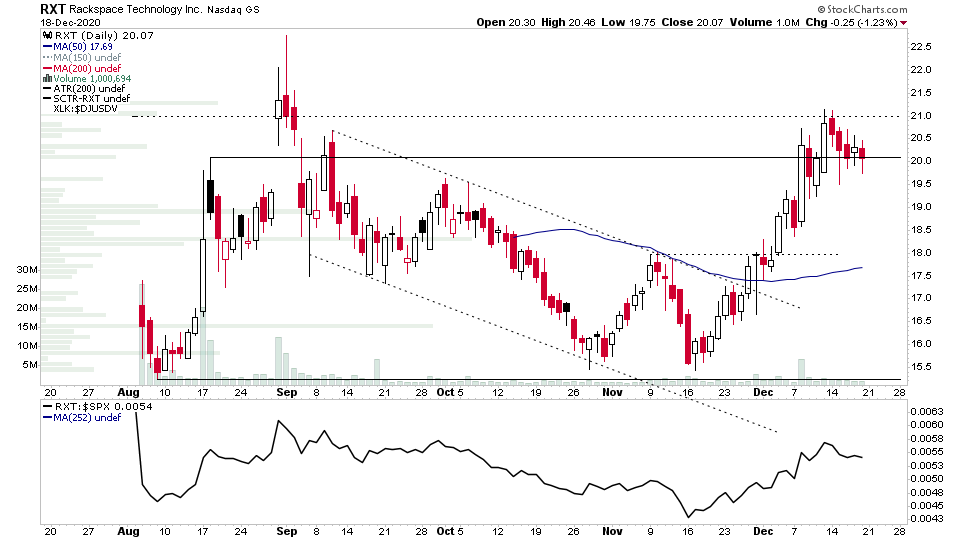
Task: Select the RXT ticker symbol in the title
Action: tap(53, 9)
